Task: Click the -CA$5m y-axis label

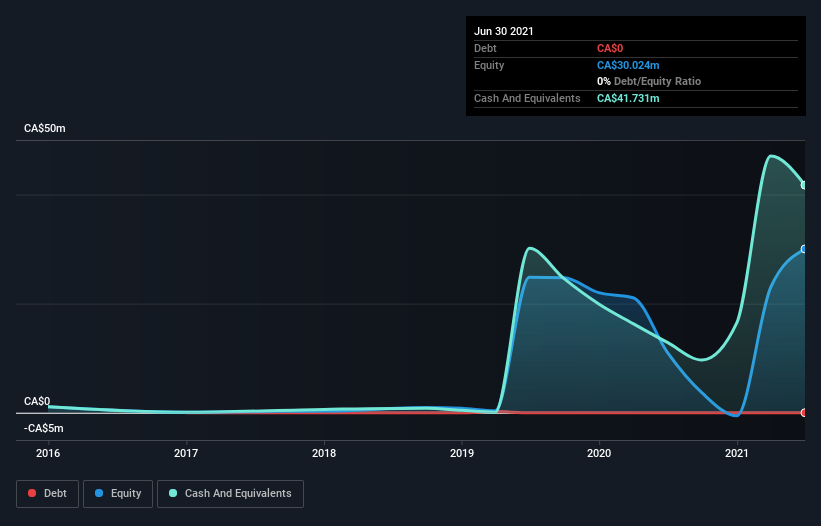Action: coord(43,429)
